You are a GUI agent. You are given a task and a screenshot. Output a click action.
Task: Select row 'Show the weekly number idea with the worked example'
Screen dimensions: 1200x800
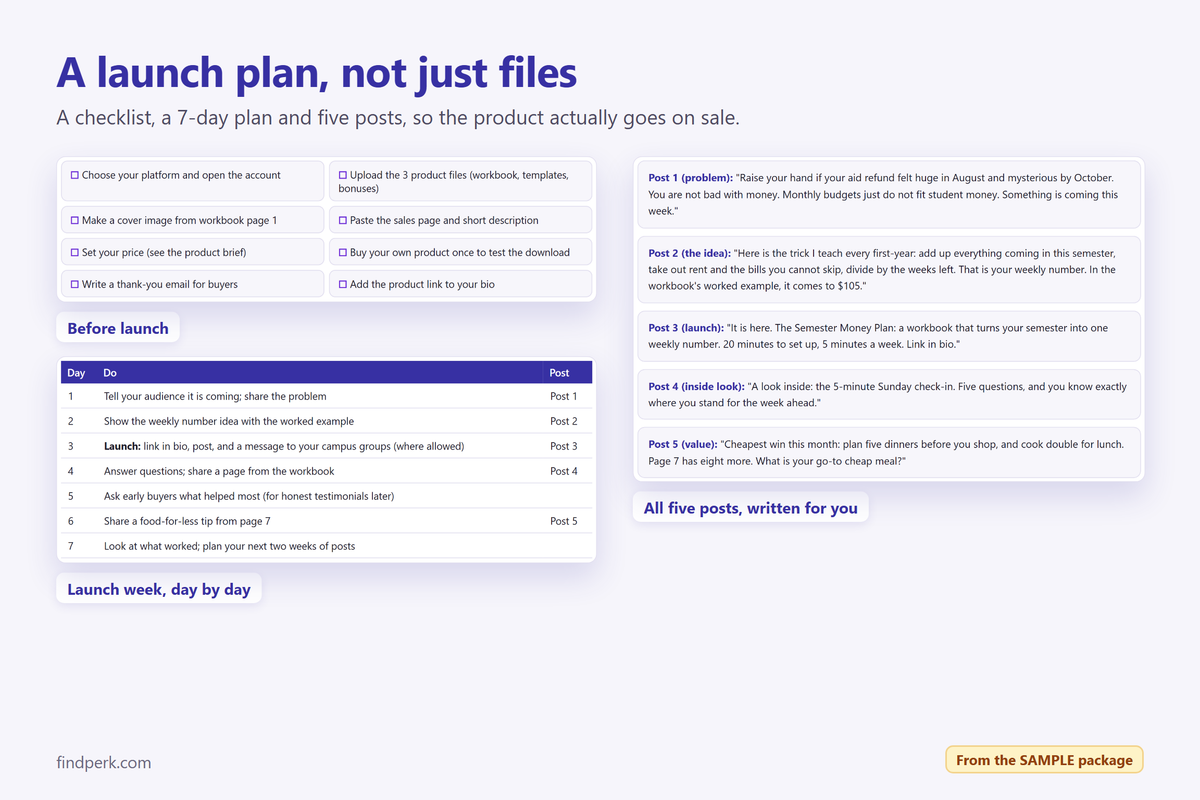point(326,421)
